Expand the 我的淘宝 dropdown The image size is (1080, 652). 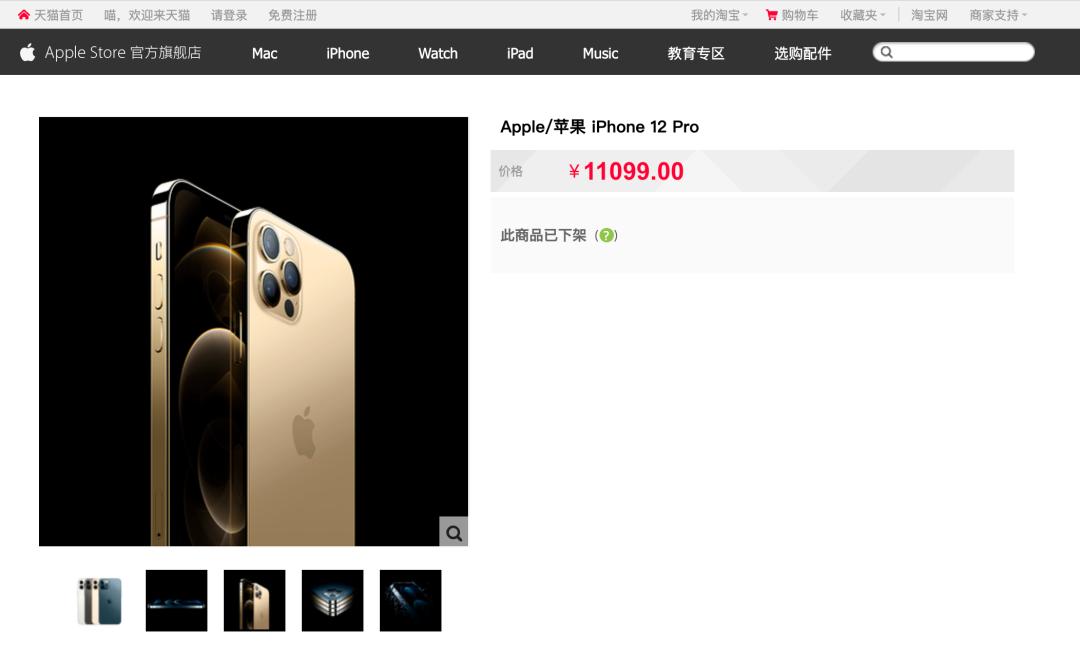pos(719,15)
